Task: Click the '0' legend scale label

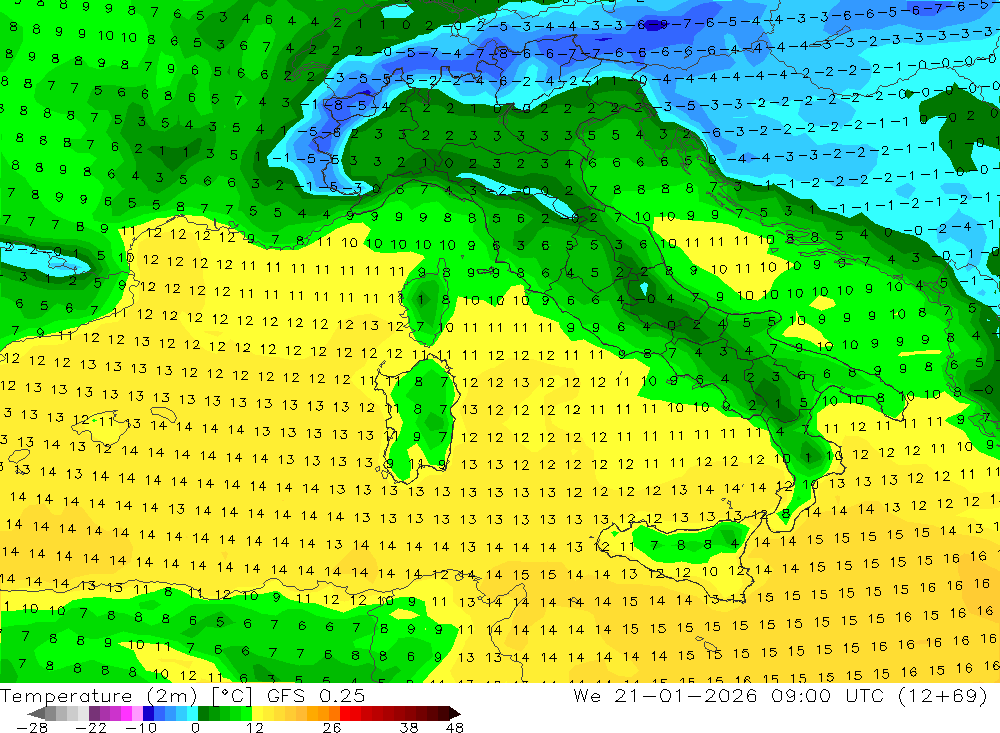Action: click(195, 727)
